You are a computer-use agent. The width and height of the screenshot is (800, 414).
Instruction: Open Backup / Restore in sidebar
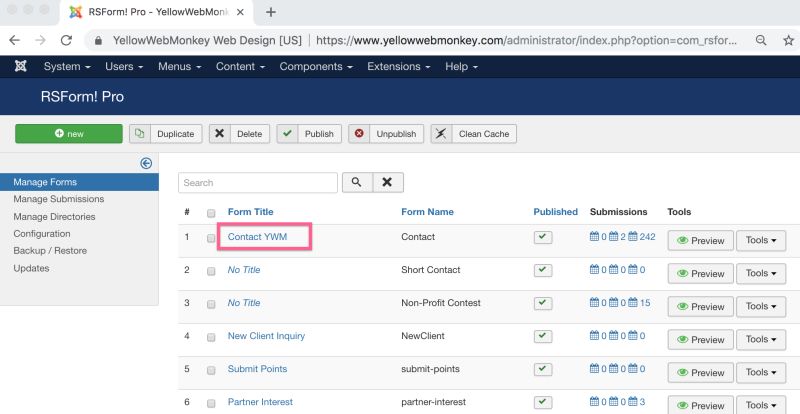tap(50, 251)
